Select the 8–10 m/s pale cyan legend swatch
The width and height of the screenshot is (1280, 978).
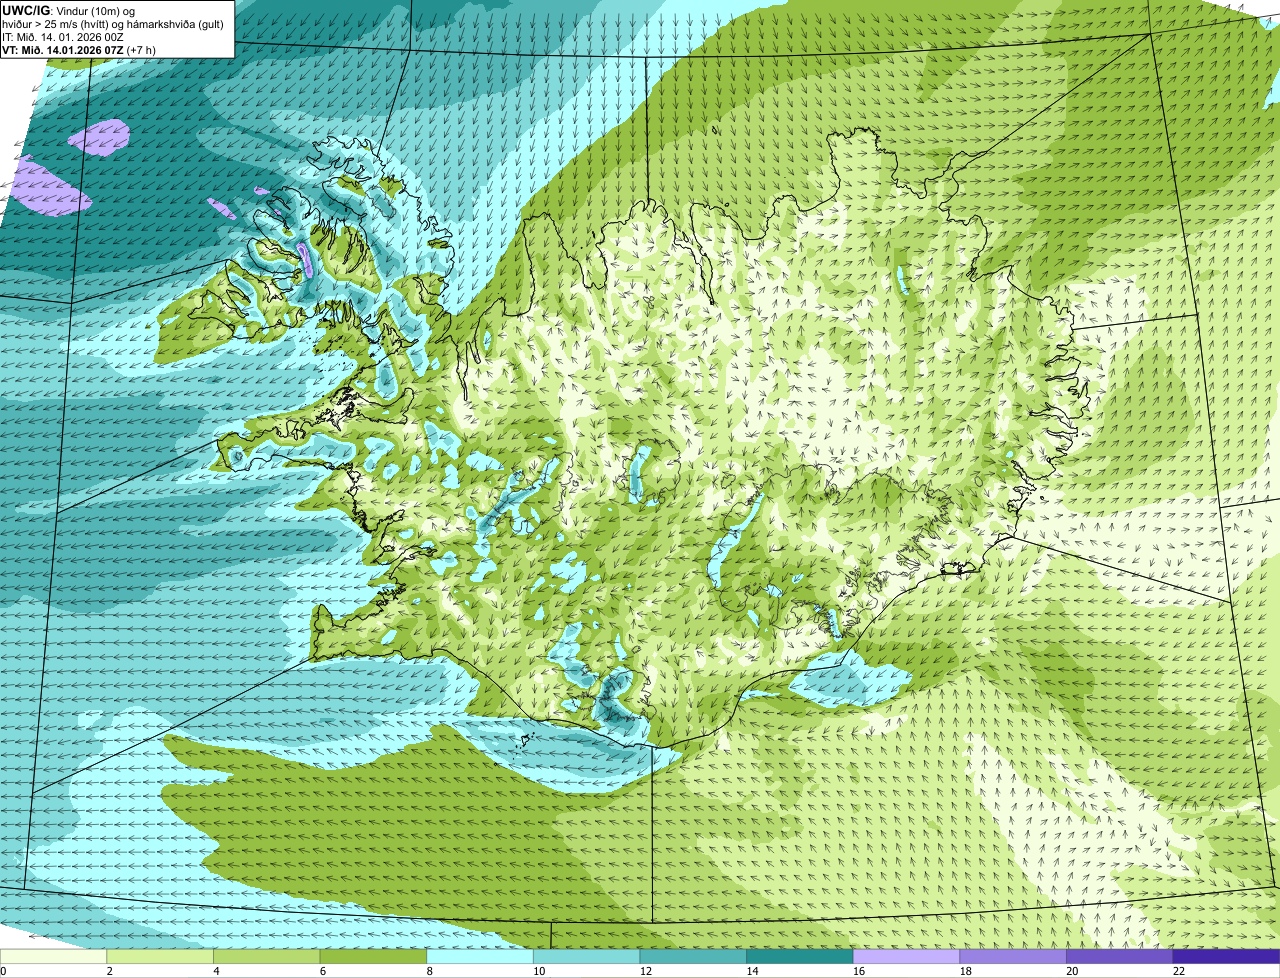click(480, 957)
